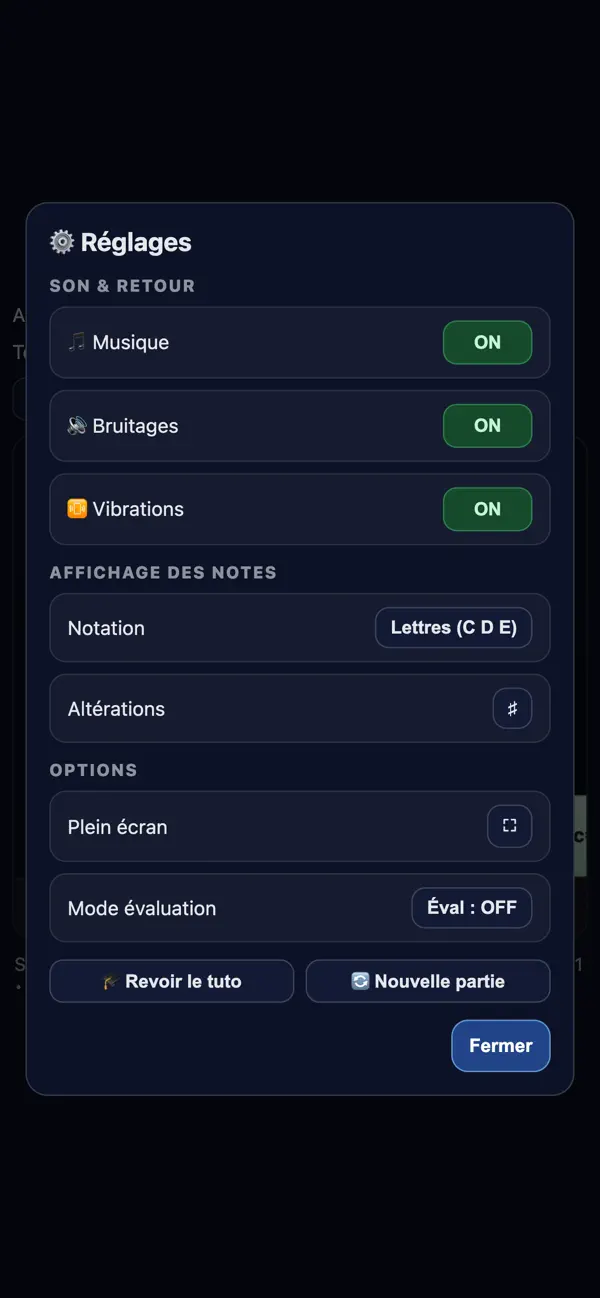Switch off the Vibrations ON toggle
Screen dimensions: 600x1298
(487, 508)
